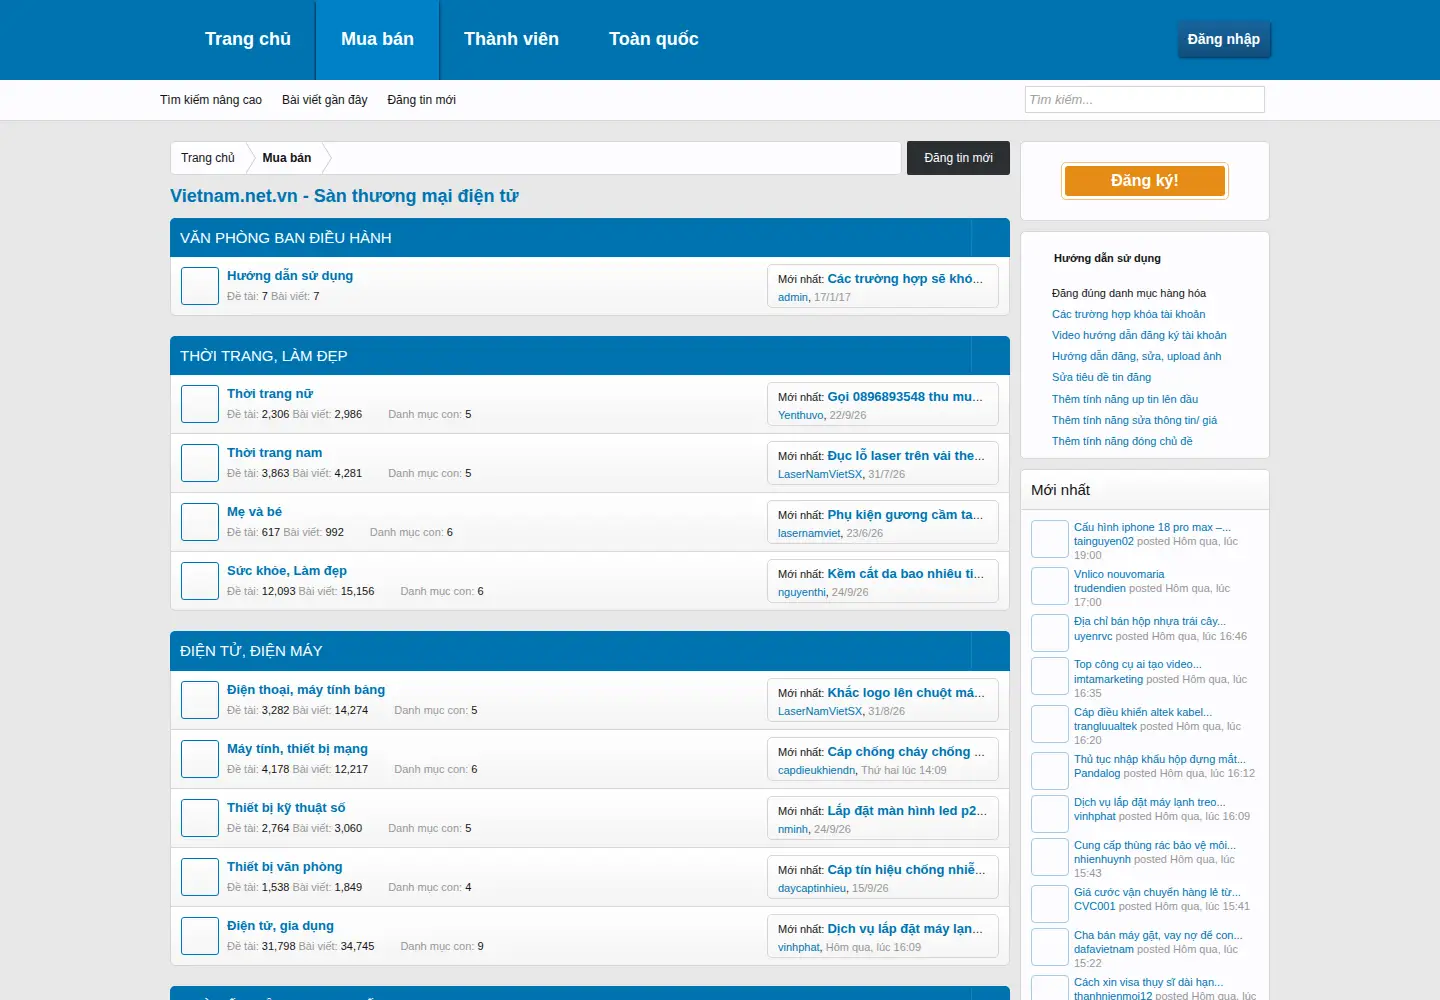This screenshot has width=1440, height=1000.
Task: Collapse the VĂN PHÒNG BAN ĐIỀU HÀNH category
Action: pos(990,238)
